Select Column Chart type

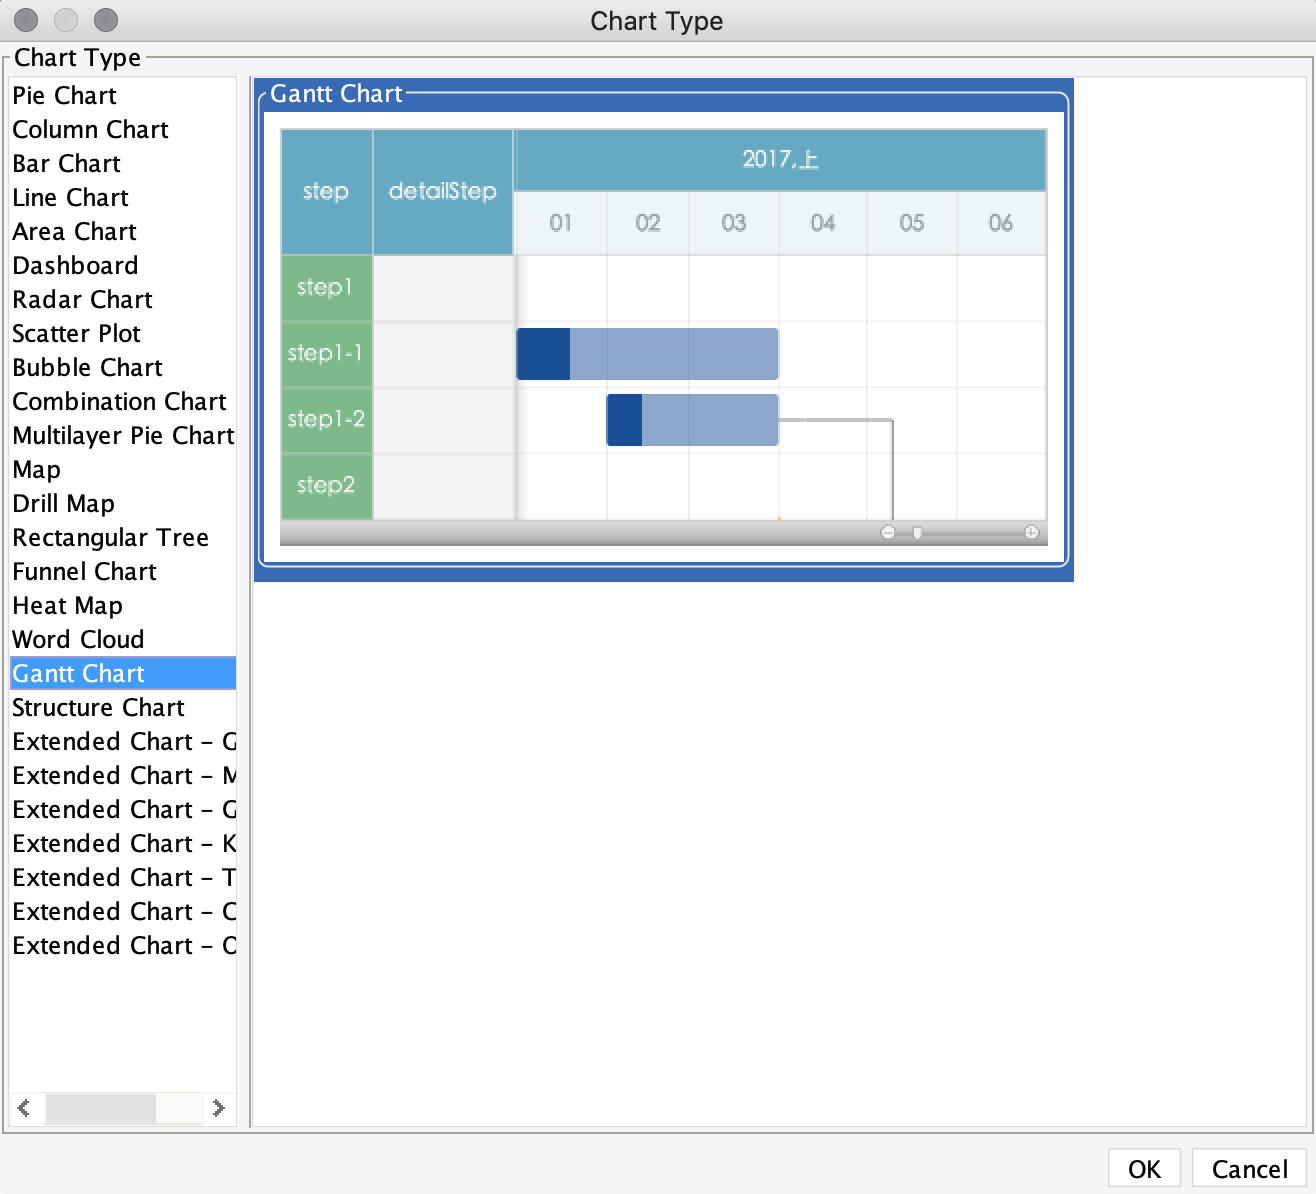(x=90, y=130)
